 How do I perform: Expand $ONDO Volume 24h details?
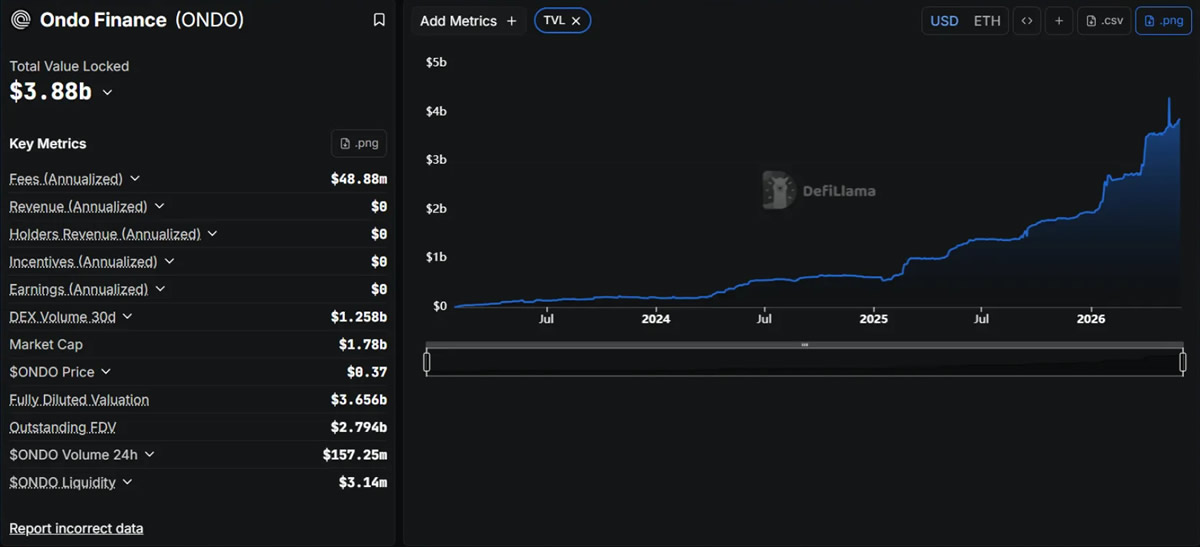tap(149, 454)
